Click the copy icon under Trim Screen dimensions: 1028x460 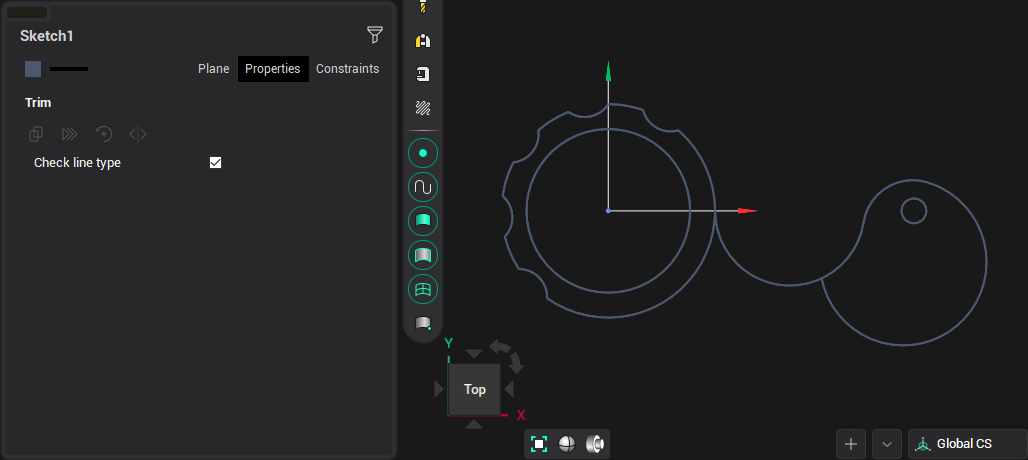[x=36, y=134]
